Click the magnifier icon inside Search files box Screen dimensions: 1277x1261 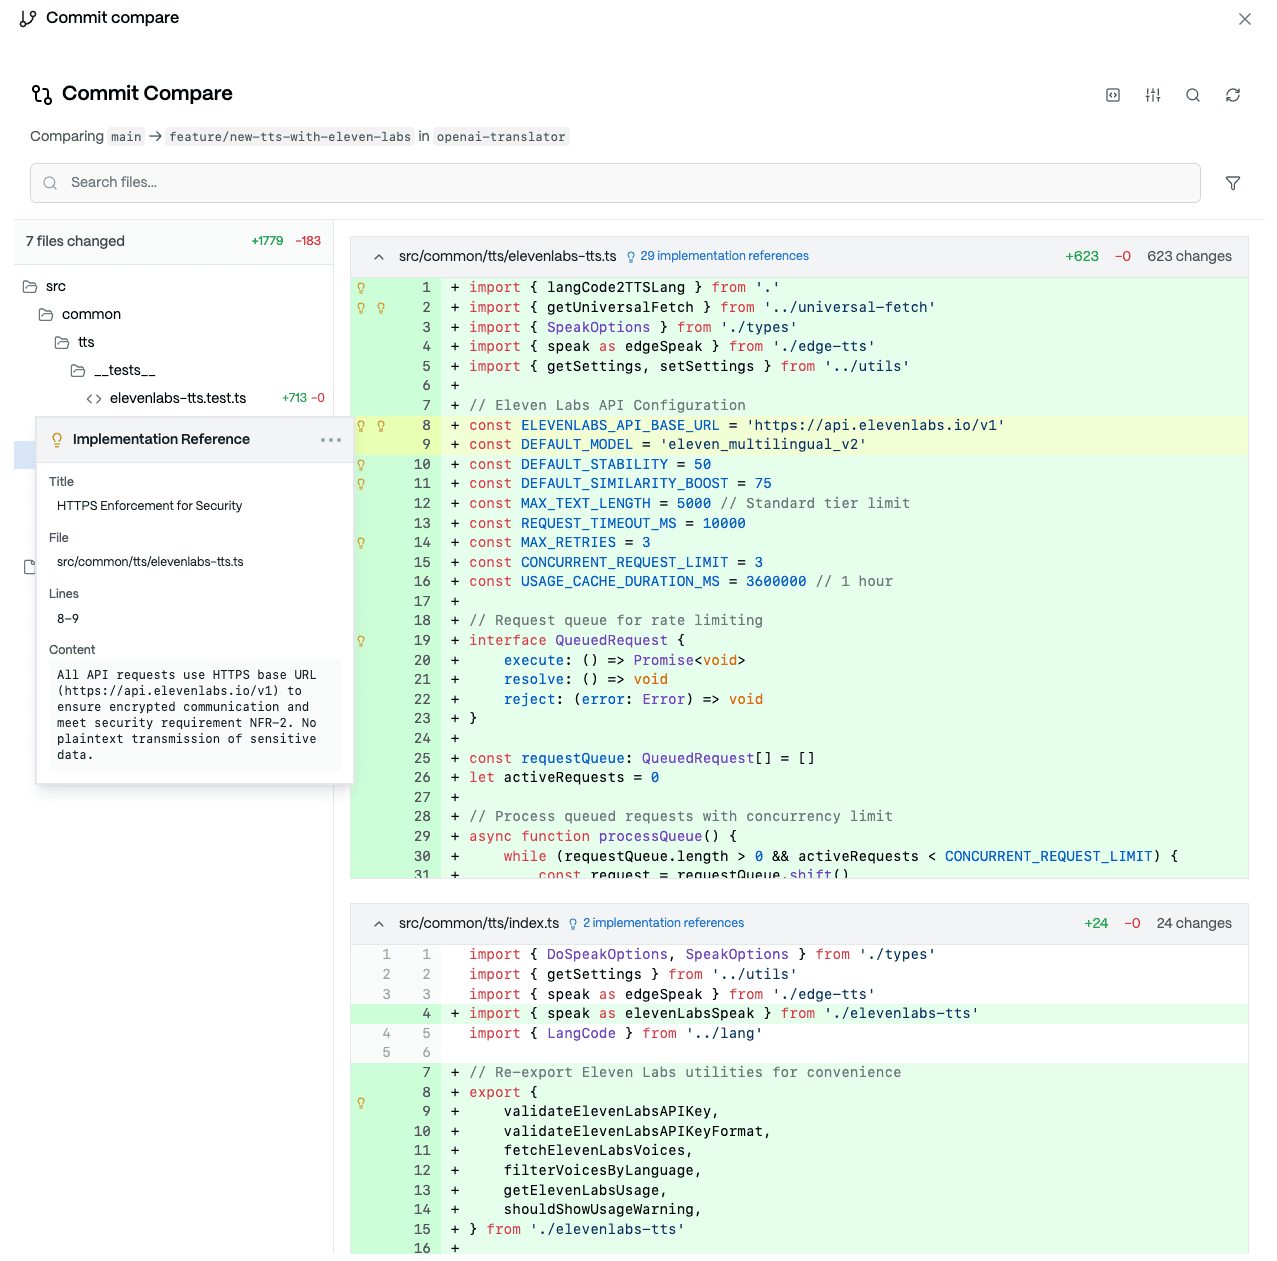[50, 183]
